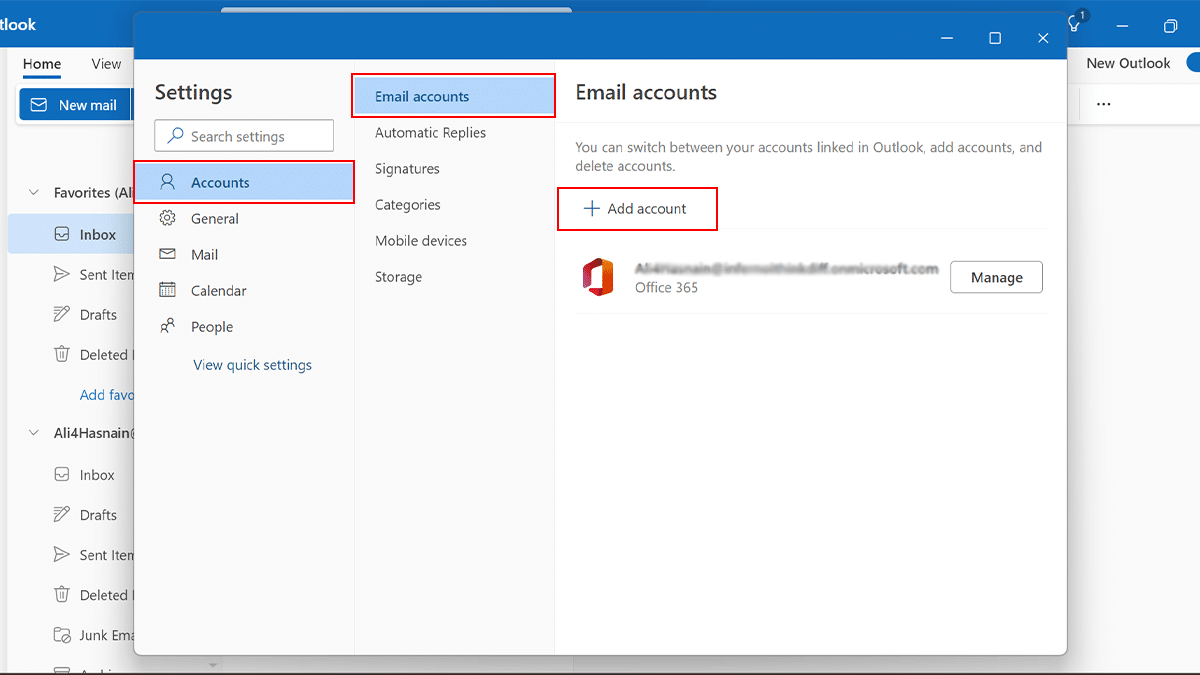1200x675 pixels.
Task: Click the Deleted Items trash icon under Favorites
Action: (62, 354)
